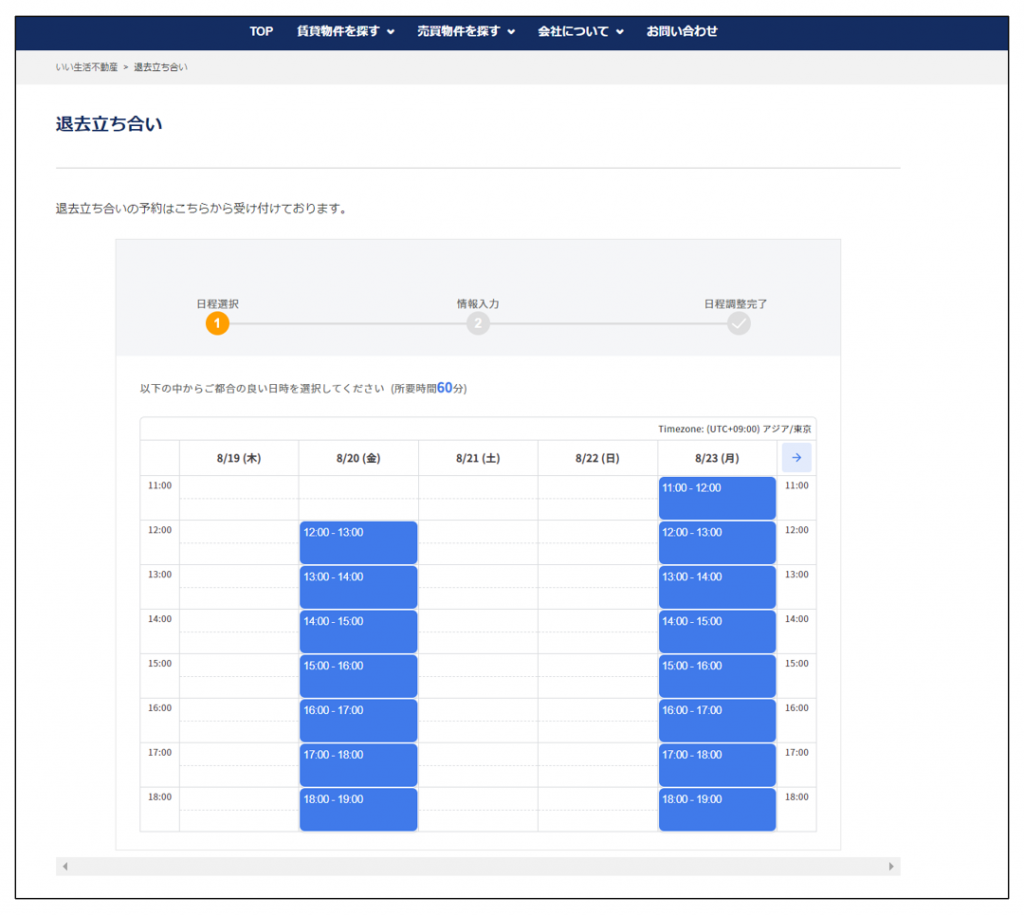Select 8/23 17:00 - 18:00 time slot
This screenshot has height=915, width=1024.
(x=716, y=765)
